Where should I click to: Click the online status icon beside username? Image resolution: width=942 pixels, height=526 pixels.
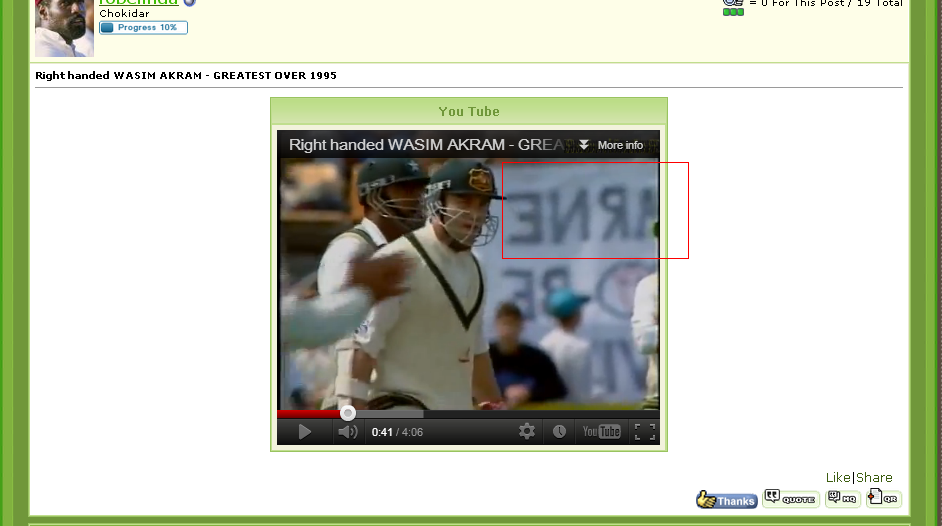coord(189,2)
